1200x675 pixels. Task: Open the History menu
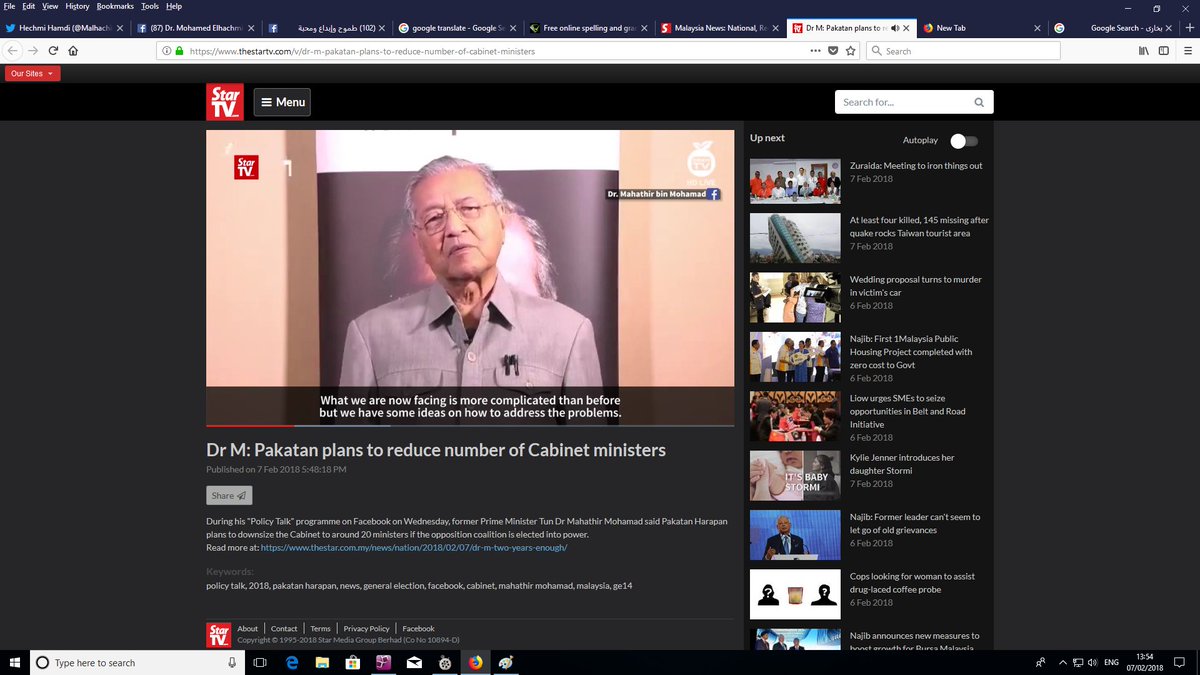(77, 6)
